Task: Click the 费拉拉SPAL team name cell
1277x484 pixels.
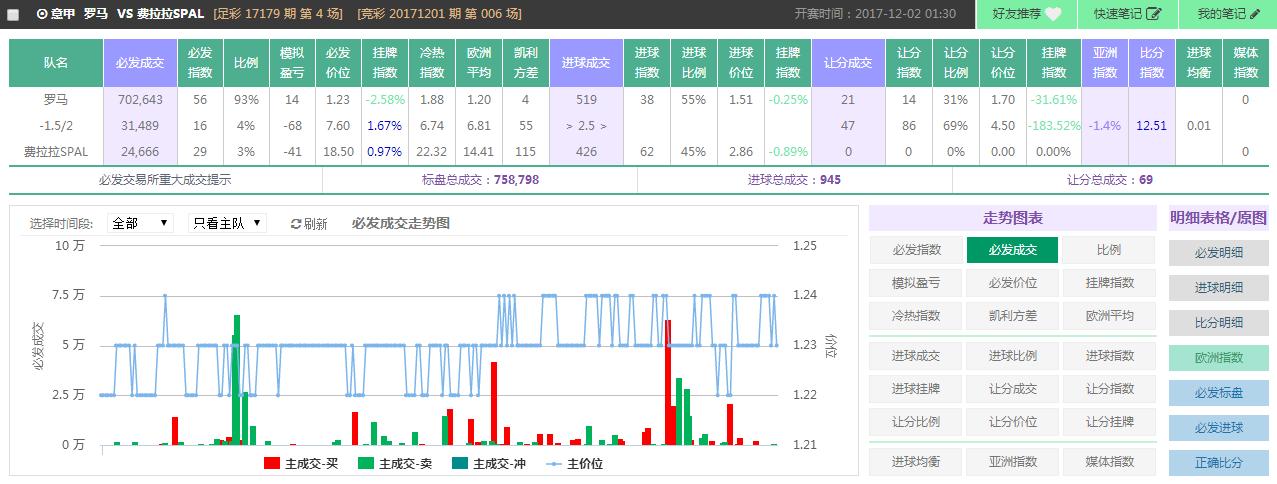Action: click(x=56, y=151)
